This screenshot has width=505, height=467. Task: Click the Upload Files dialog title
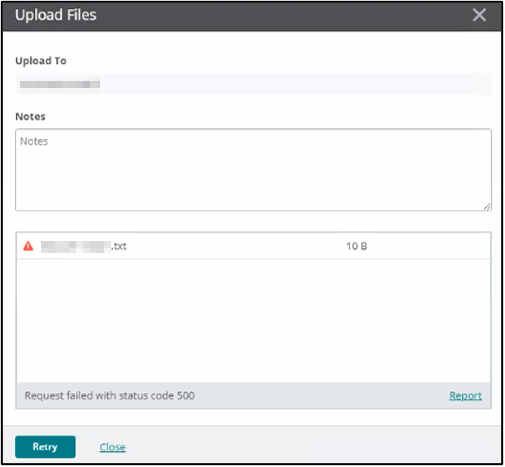(56, 15)
